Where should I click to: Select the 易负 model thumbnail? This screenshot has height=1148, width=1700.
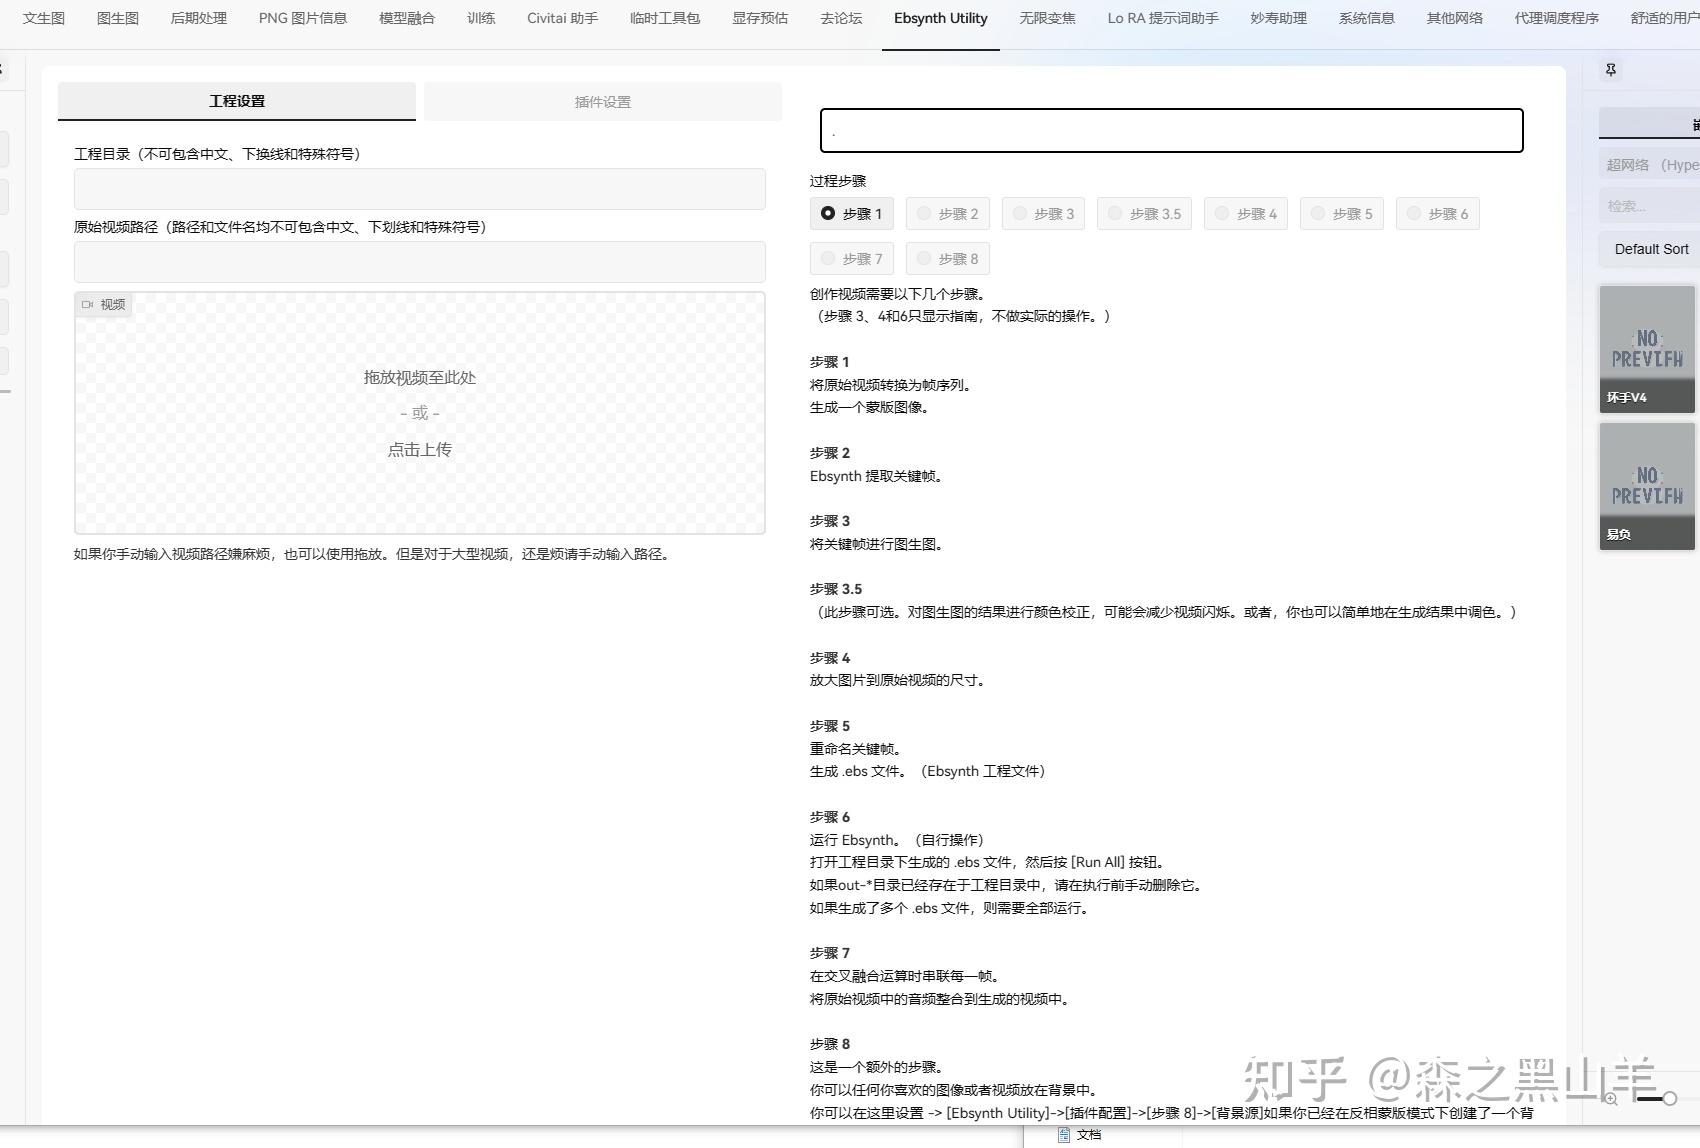pyautogui.click(x=1646, y=487)
